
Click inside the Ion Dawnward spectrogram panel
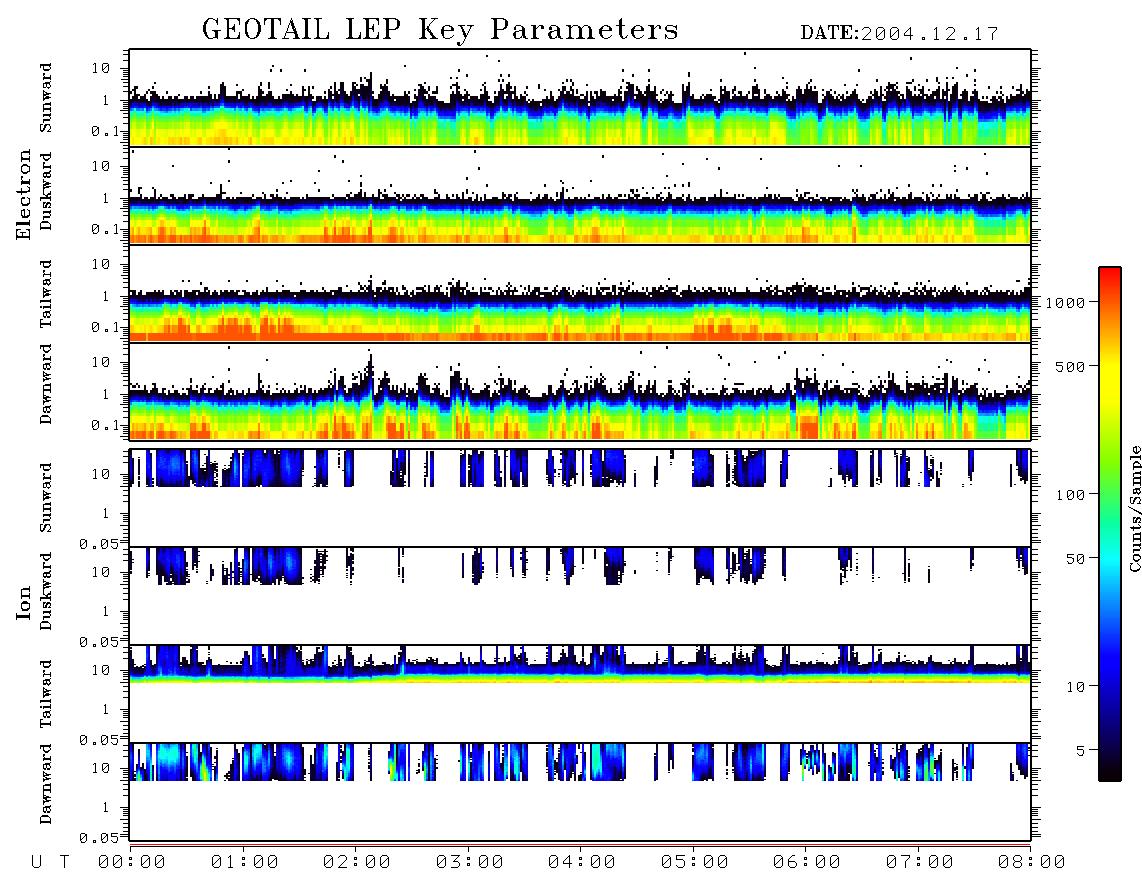(580, 792)
